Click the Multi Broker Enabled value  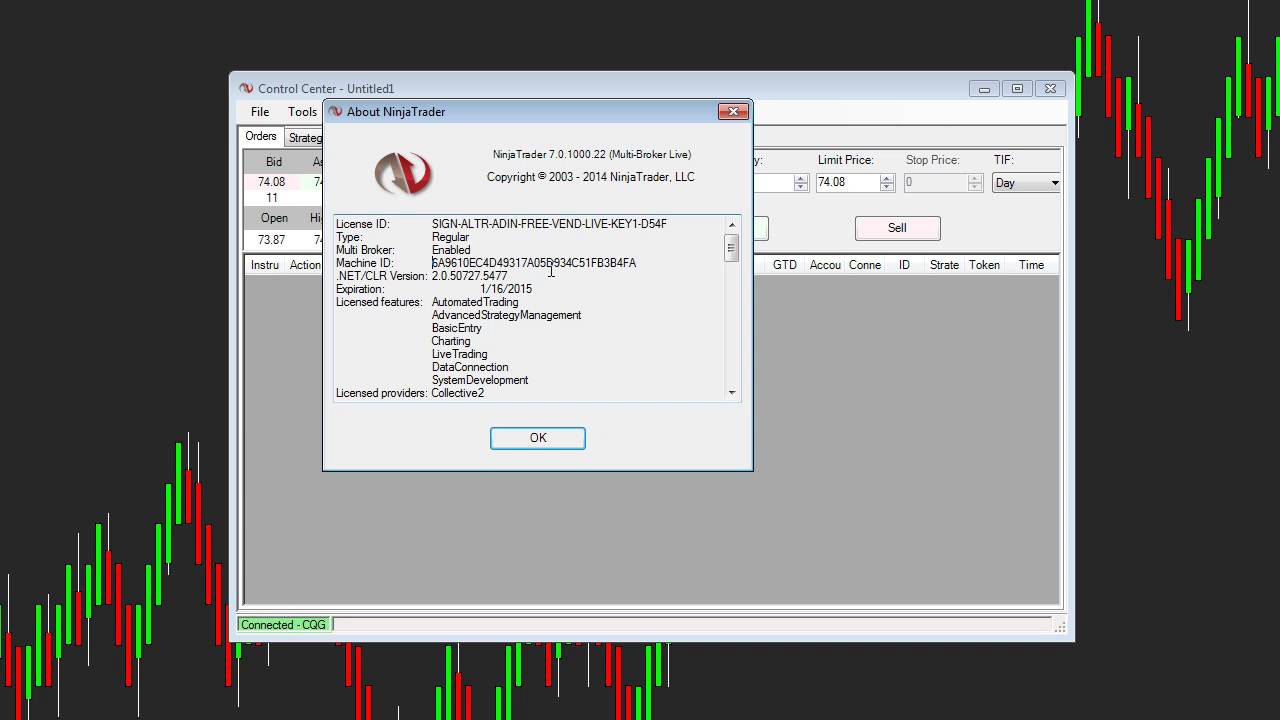pyautogui.click(x=451, y=250)
